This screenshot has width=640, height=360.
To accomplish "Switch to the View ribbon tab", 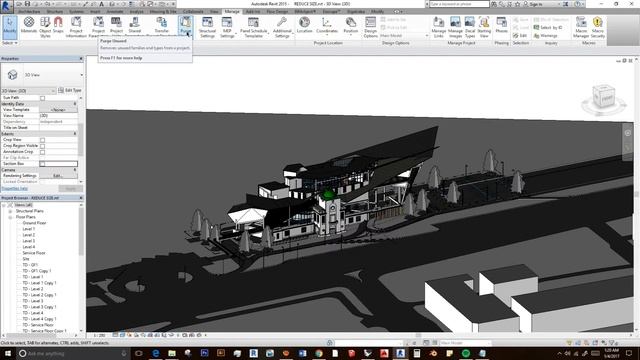I will coord(214,11).
